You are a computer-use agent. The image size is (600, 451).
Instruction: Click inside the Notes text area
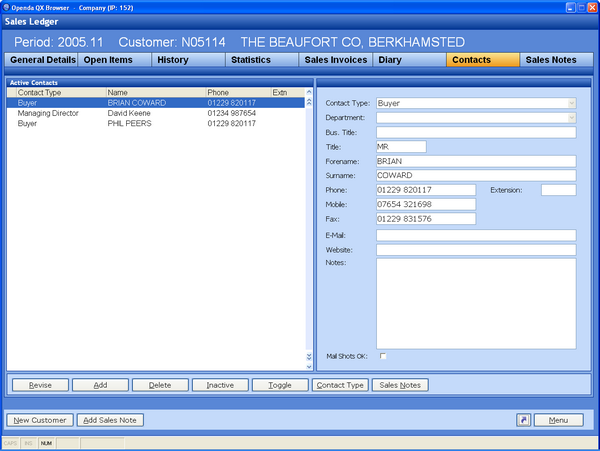tap(476, 303)
